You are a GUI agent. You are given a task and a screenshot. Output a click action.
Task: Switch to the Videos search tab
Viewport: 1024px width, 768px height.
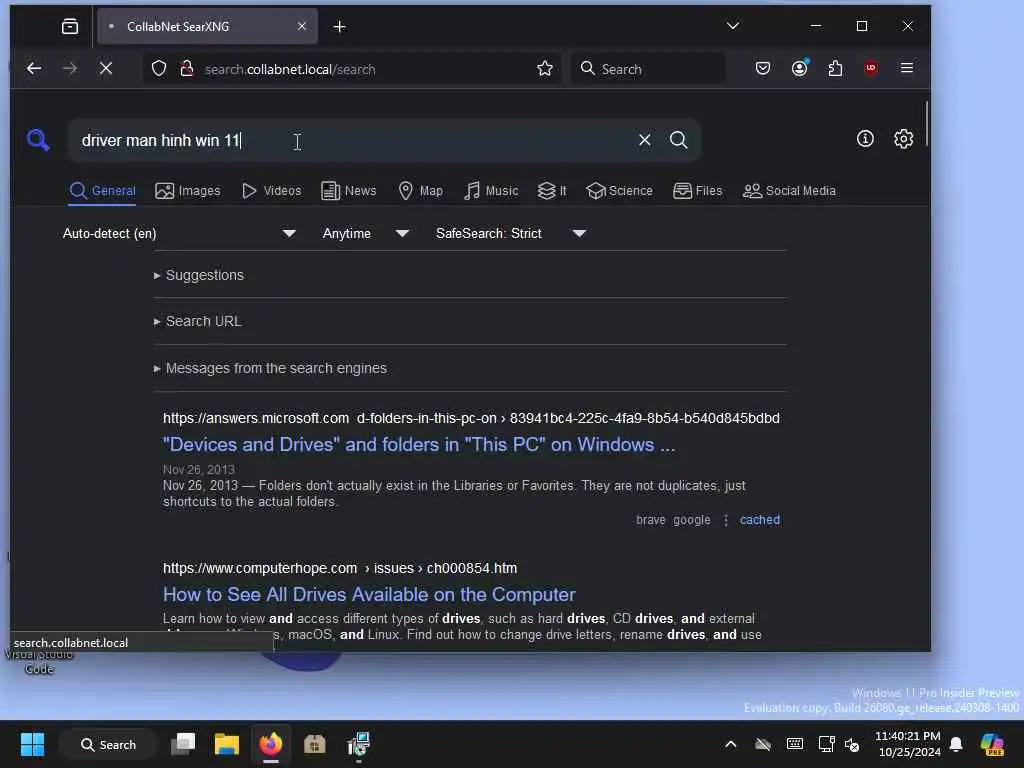tap(271, 191)
